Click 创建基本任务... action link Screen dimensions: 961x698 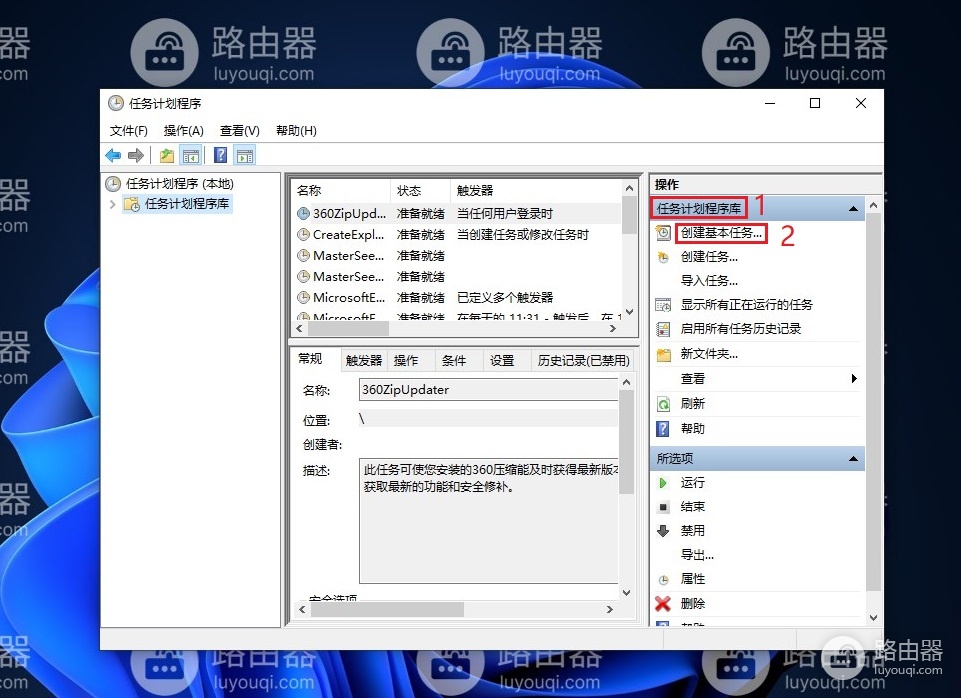coord(721,233)
